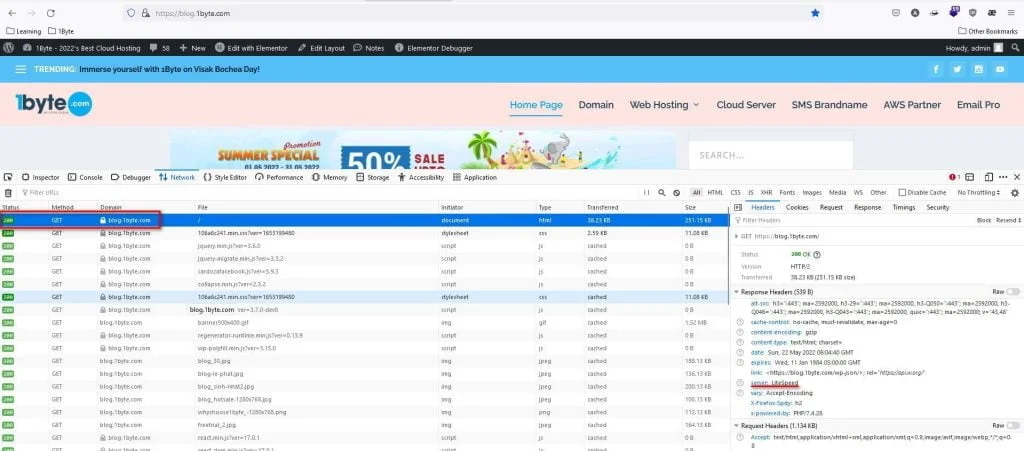The image size is (1024, 451).
Task: Collapse the Request Headers section
Action: point(737,426)
